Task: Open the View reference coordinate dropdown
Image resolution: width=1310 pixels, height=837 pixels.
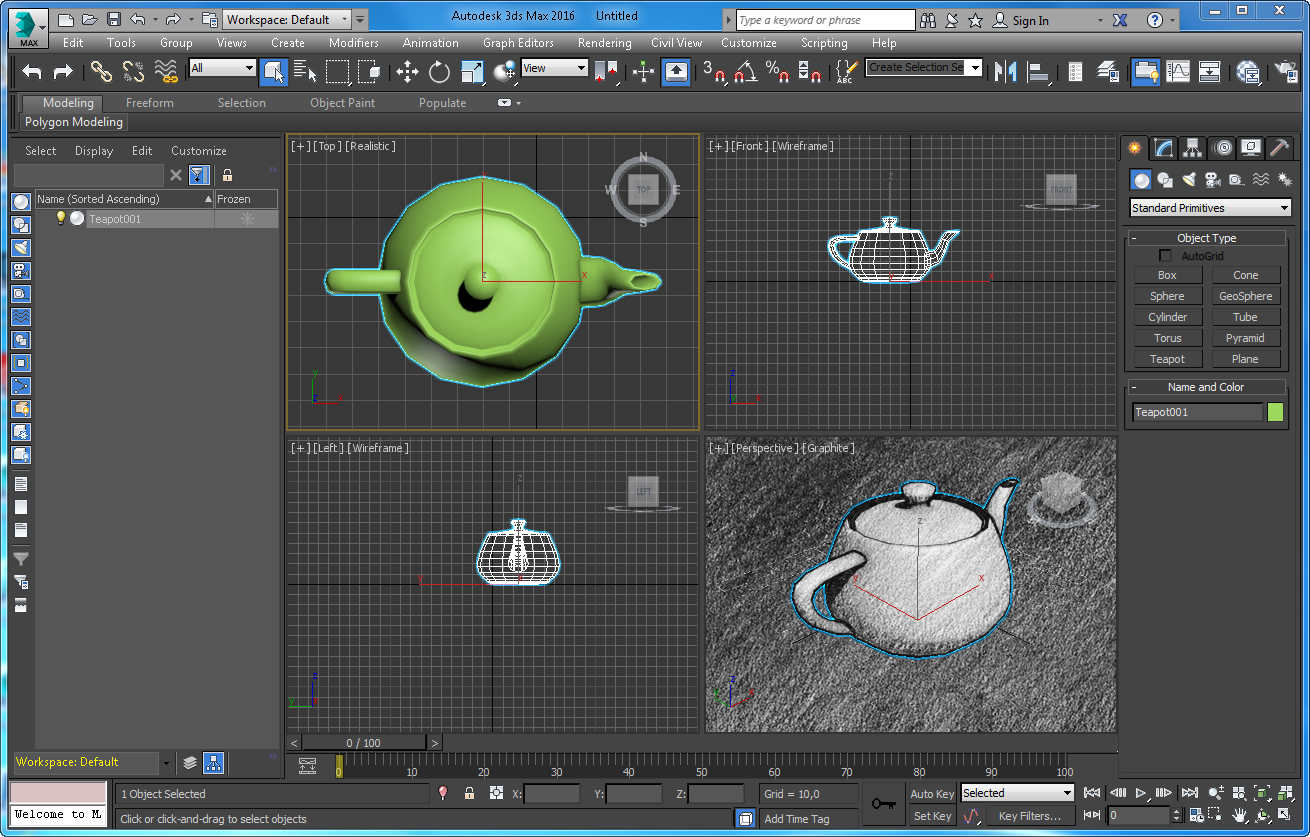Action: point(554,68)
